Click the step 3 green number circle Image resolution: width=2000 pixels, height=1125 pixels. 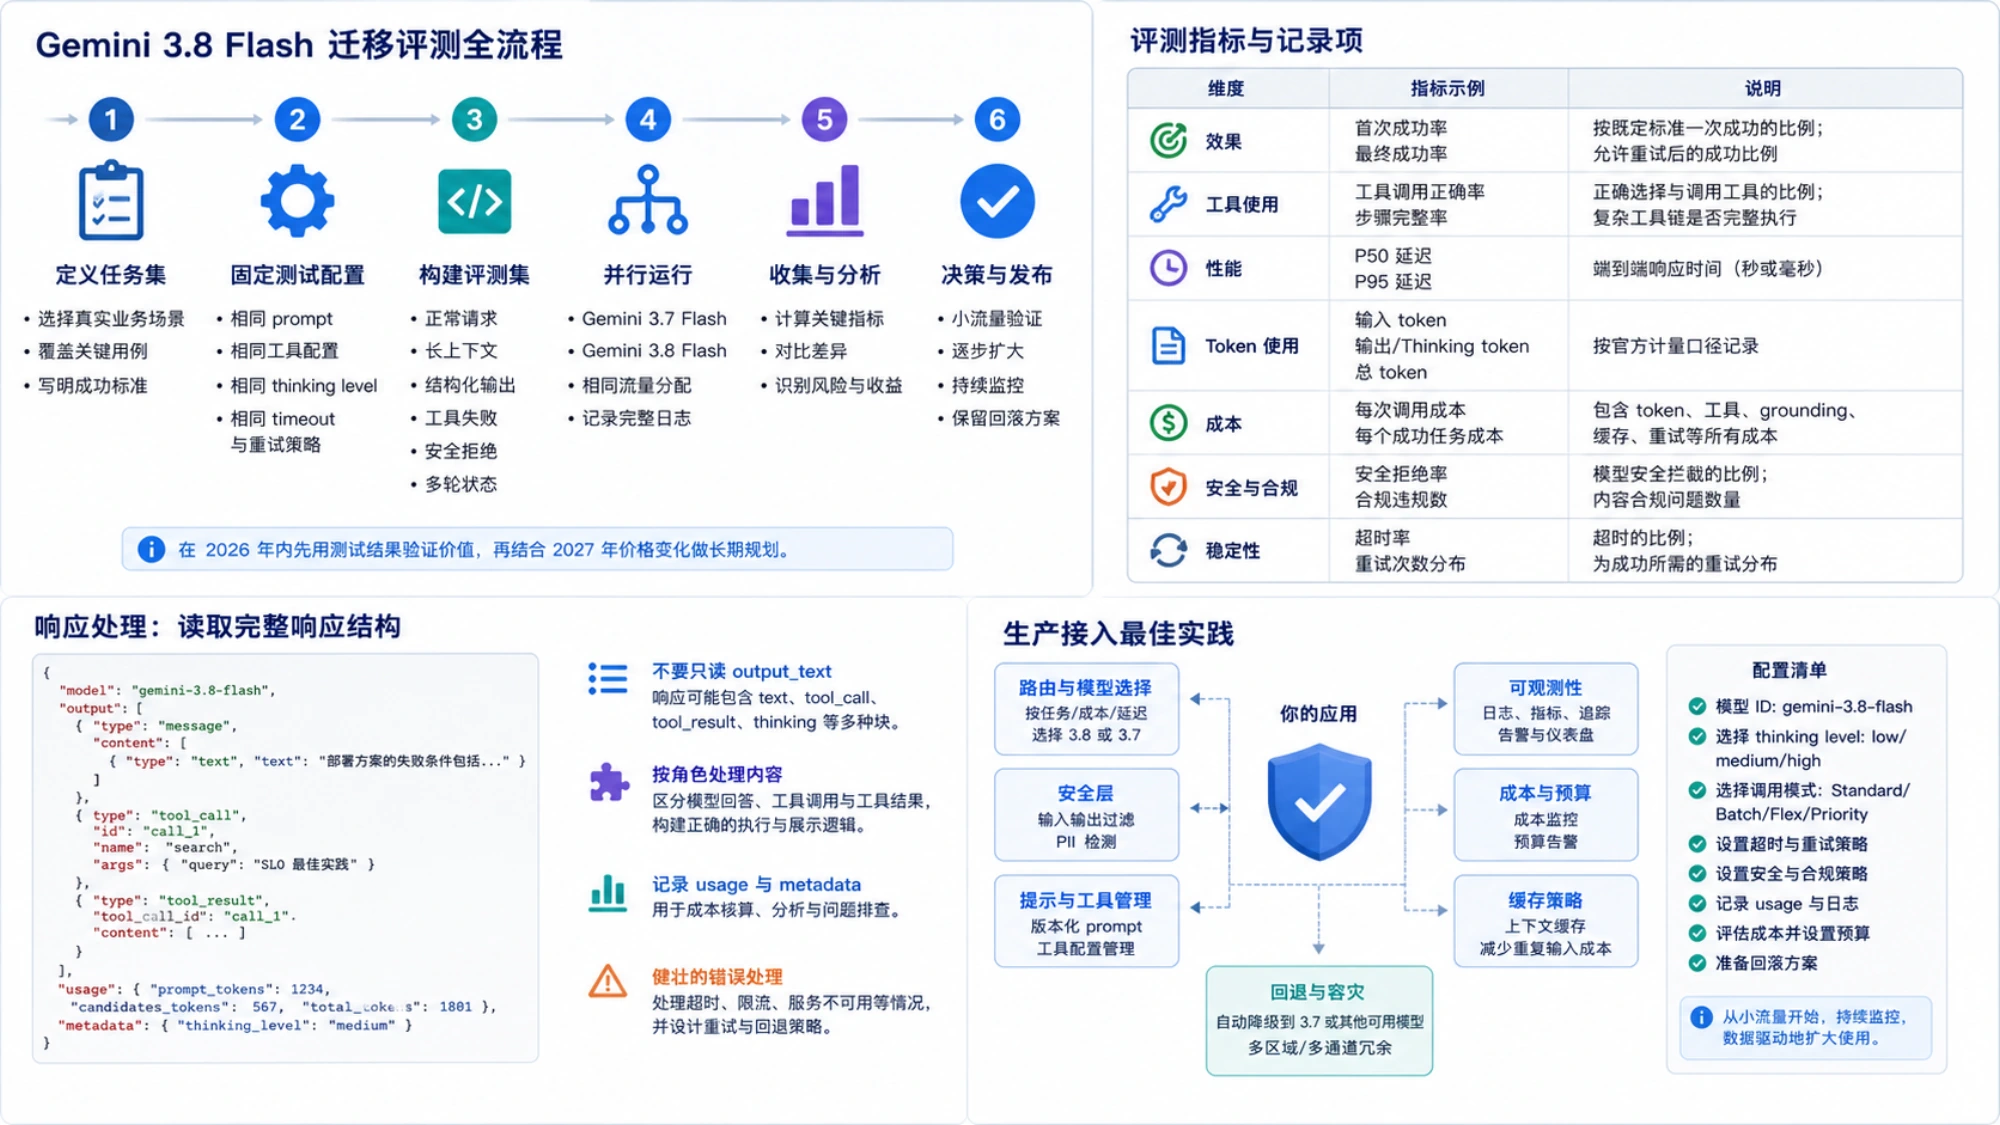(x=474, y=120)
